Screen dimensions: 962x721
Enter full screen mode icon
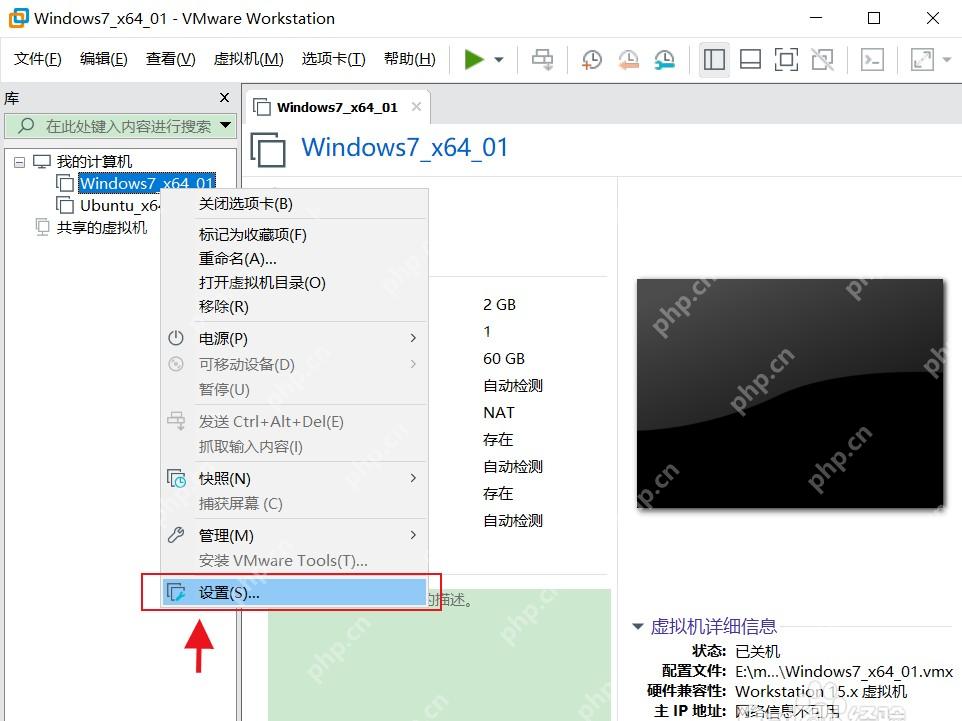pos(787,60)
